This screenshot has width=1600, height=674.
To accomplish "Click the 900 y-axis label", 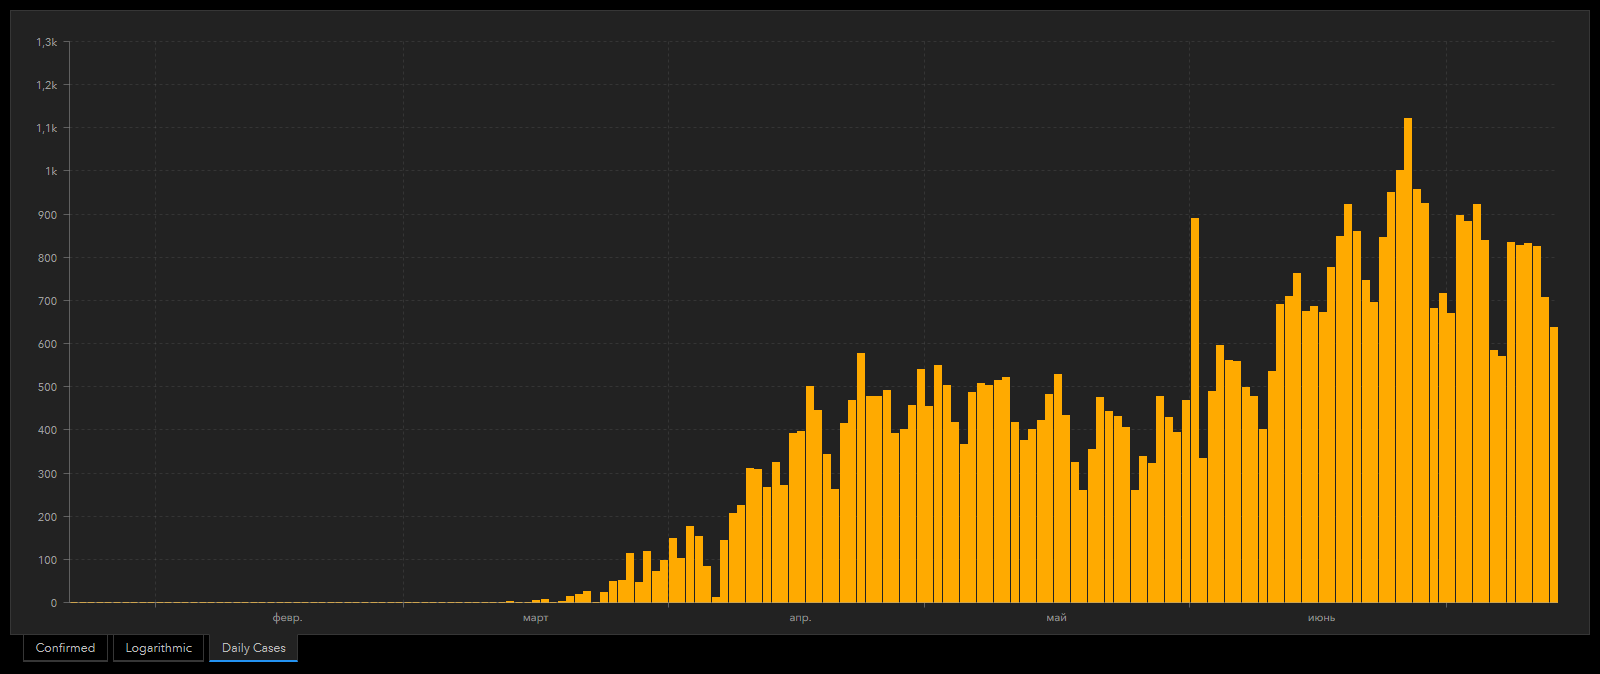I will pos(47,215).
